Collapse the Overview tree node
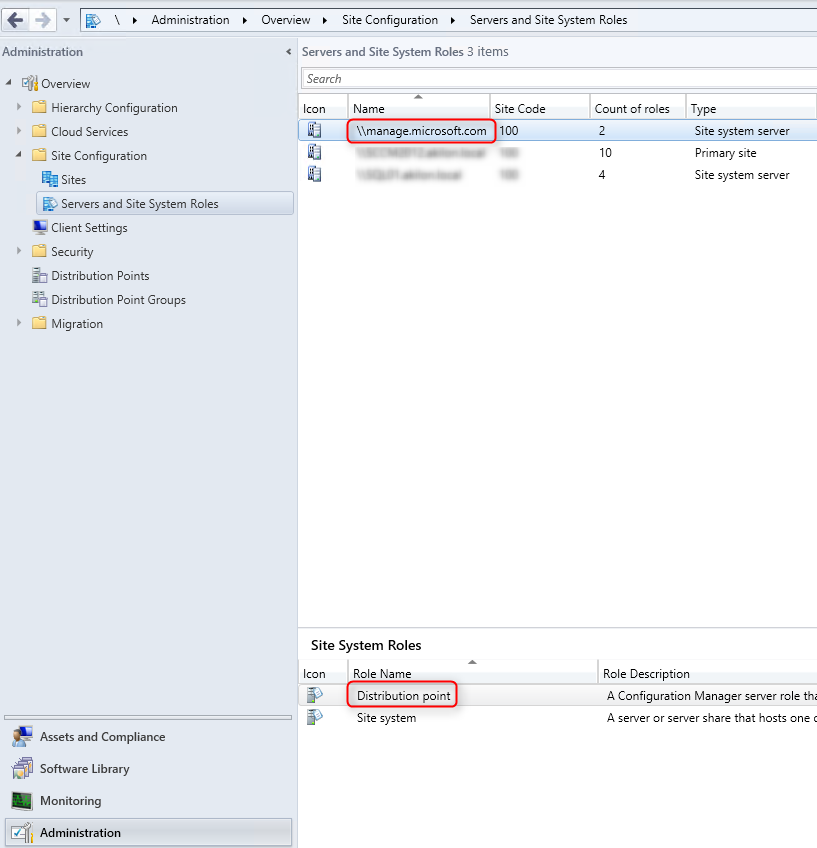Screen dimensions: 817x848 pyautogui.click(x=9, y=83)
